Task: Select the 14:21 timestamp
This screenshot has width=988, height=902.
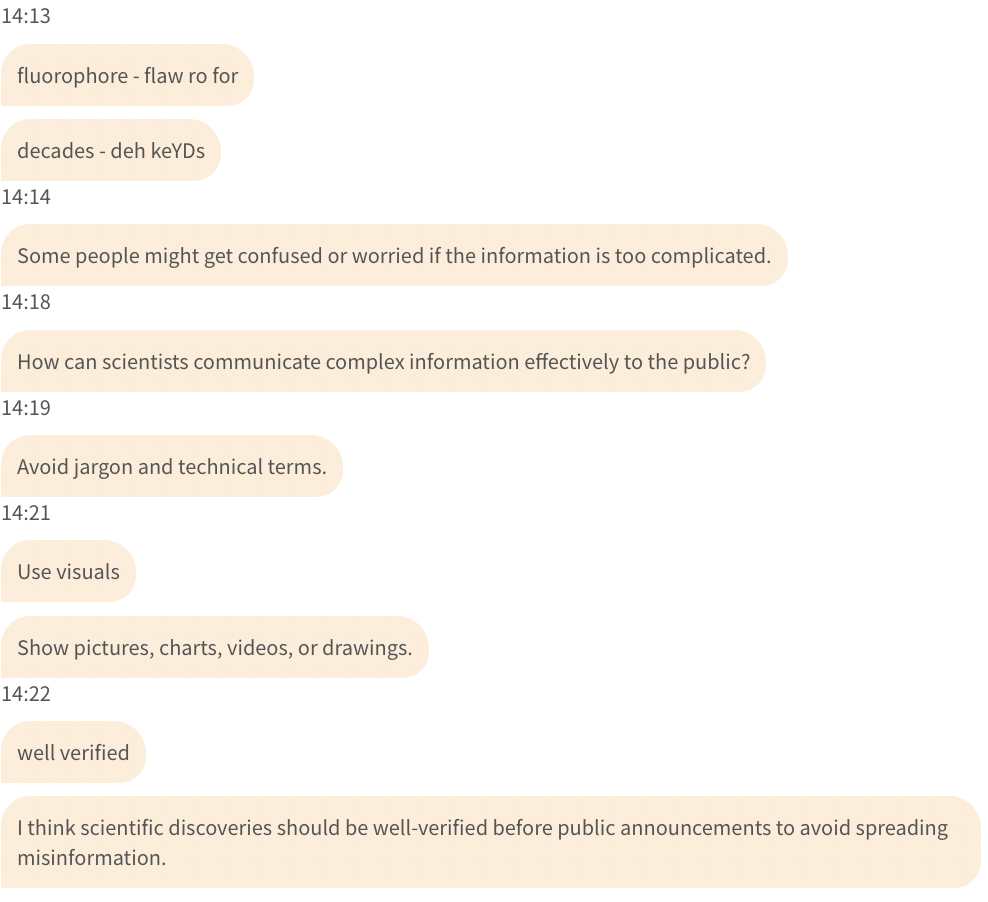Action: click(x=26, y=513)
